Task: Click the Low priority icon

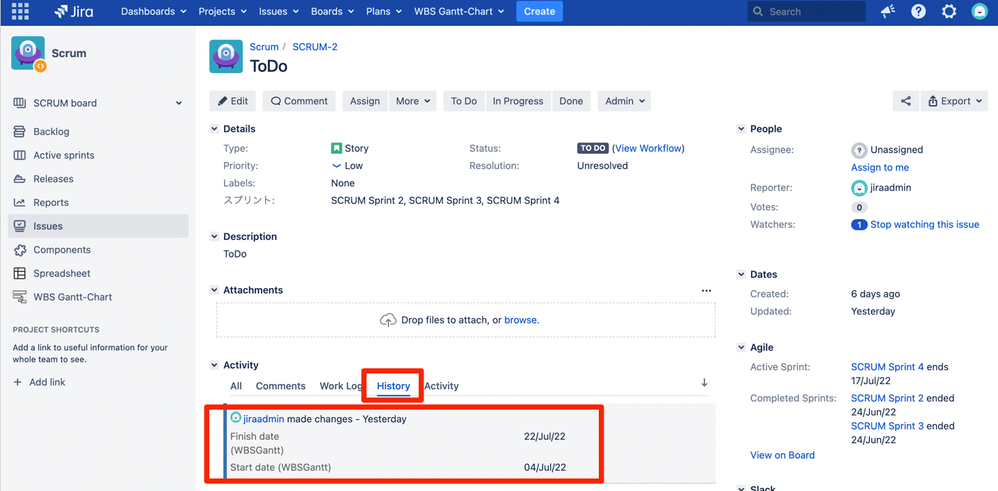Action: 336,166
